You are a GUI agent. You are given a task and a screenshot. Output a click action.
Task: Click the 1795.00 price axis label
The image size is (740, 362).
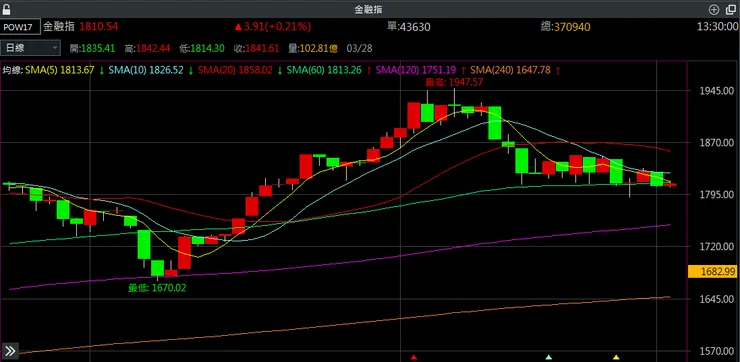coord(716,194)
